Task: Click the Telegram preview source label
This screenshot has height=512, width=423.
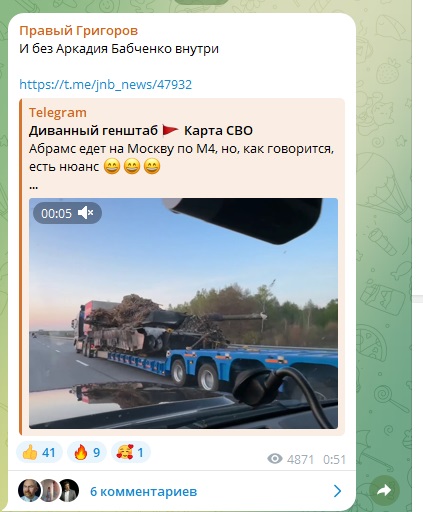Action: (58, 113)
